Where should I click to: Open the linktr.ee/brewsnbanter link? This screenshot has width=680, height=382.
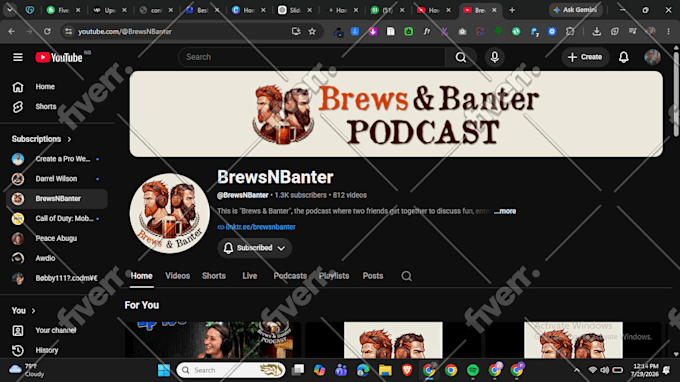[x=260, y=227]
